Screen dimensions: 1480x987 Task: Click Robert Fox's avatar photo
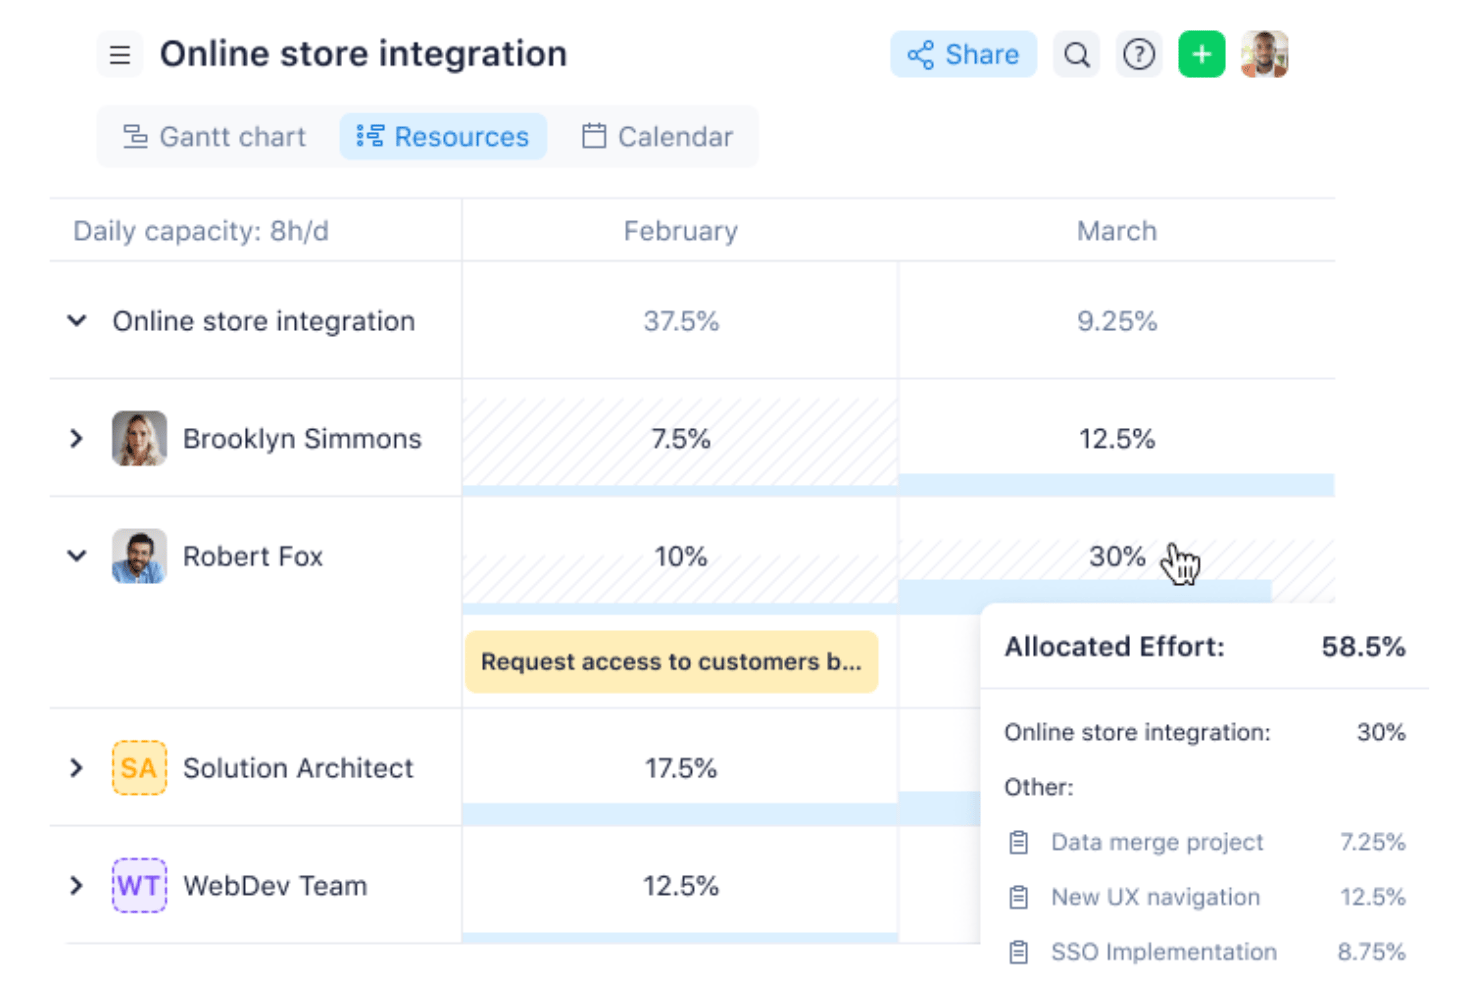click(139, 556)
